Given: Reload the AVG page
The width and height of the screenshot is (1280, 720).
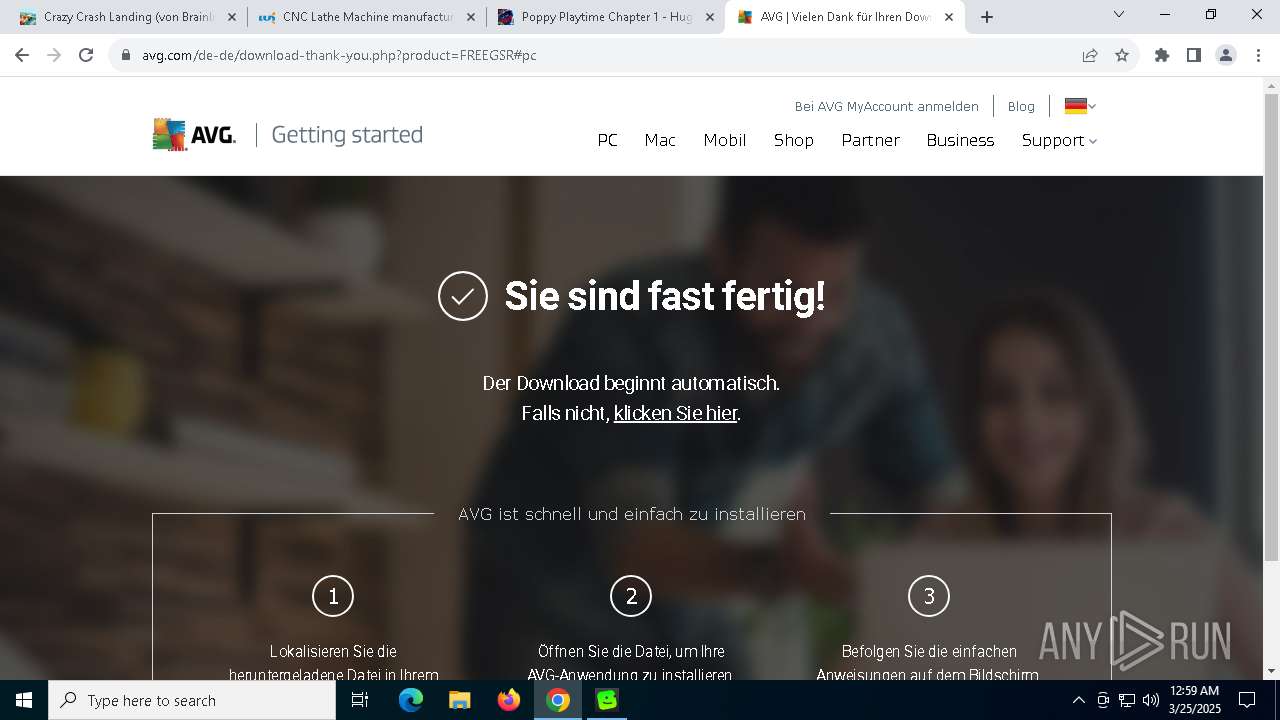Looking at the screenshot, I should point(86,55).
